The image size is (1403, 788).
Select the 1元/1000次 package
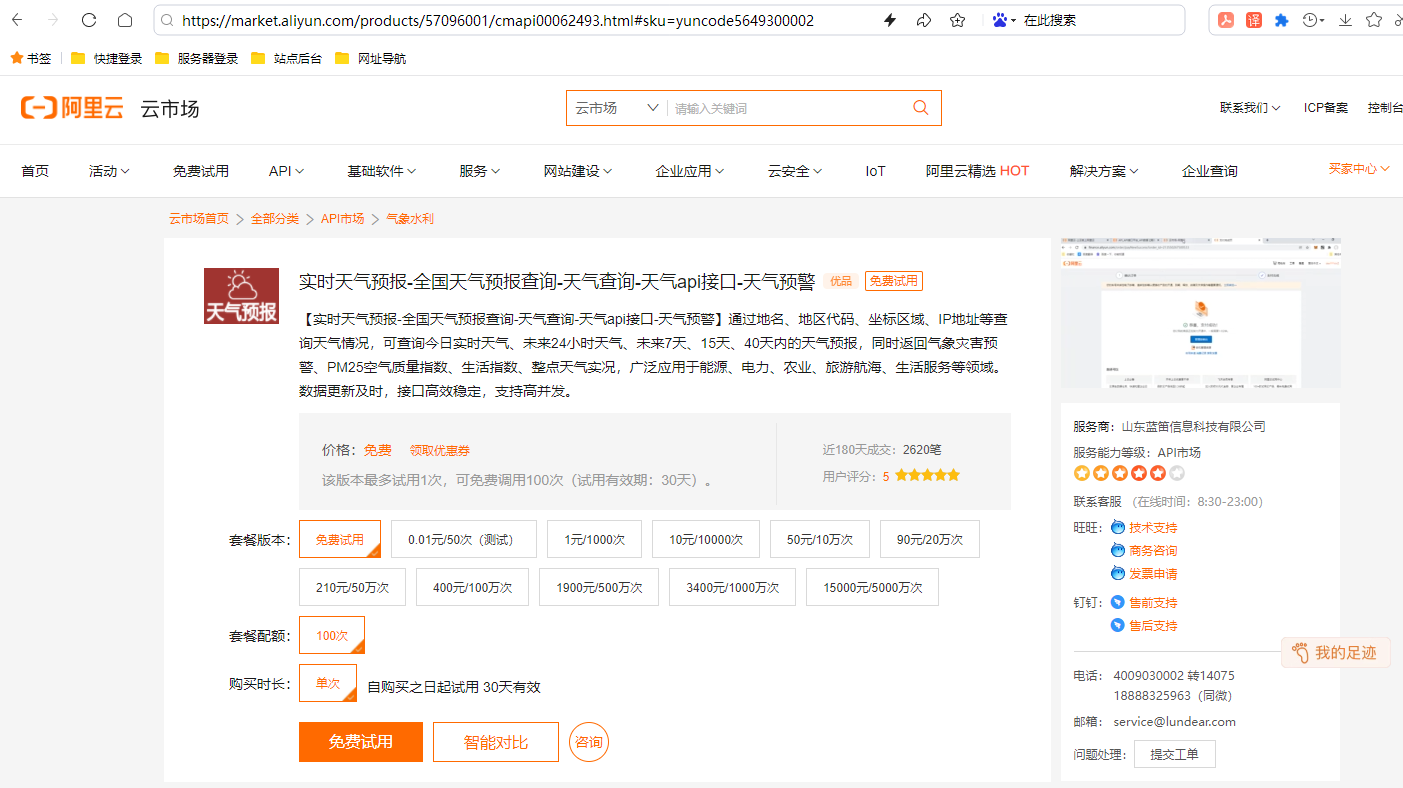594,539
